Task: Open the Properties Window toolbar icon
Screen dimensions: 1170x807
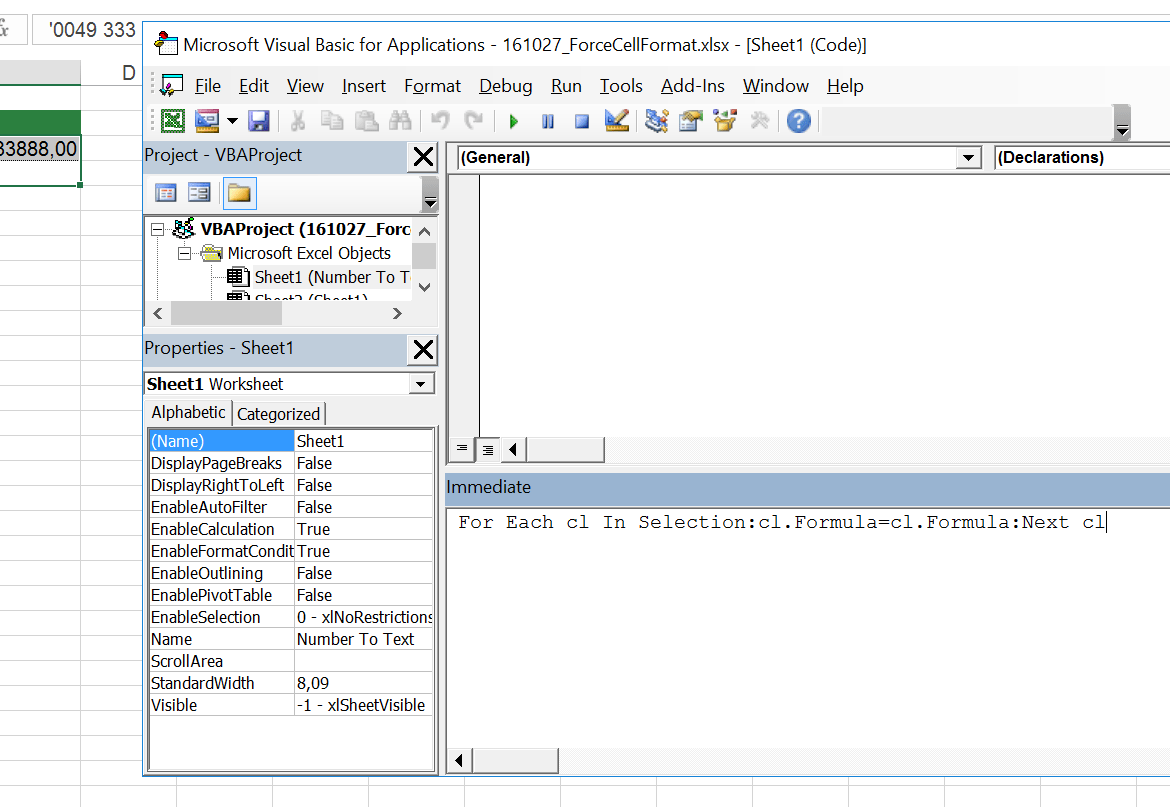Action: click(x=691, y=121)
